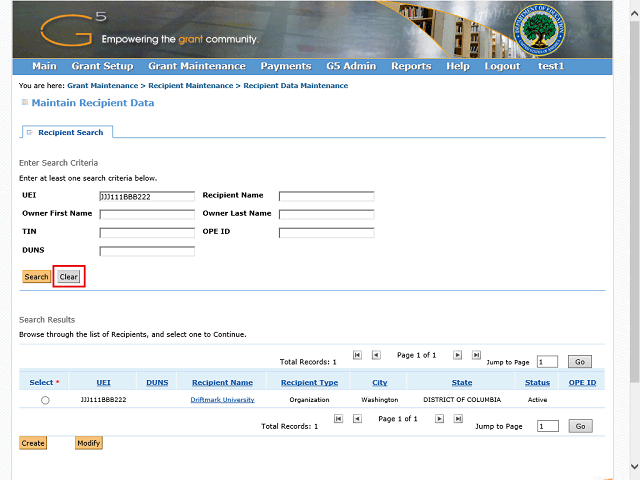Sort results by State column

(x=462, y=382)
